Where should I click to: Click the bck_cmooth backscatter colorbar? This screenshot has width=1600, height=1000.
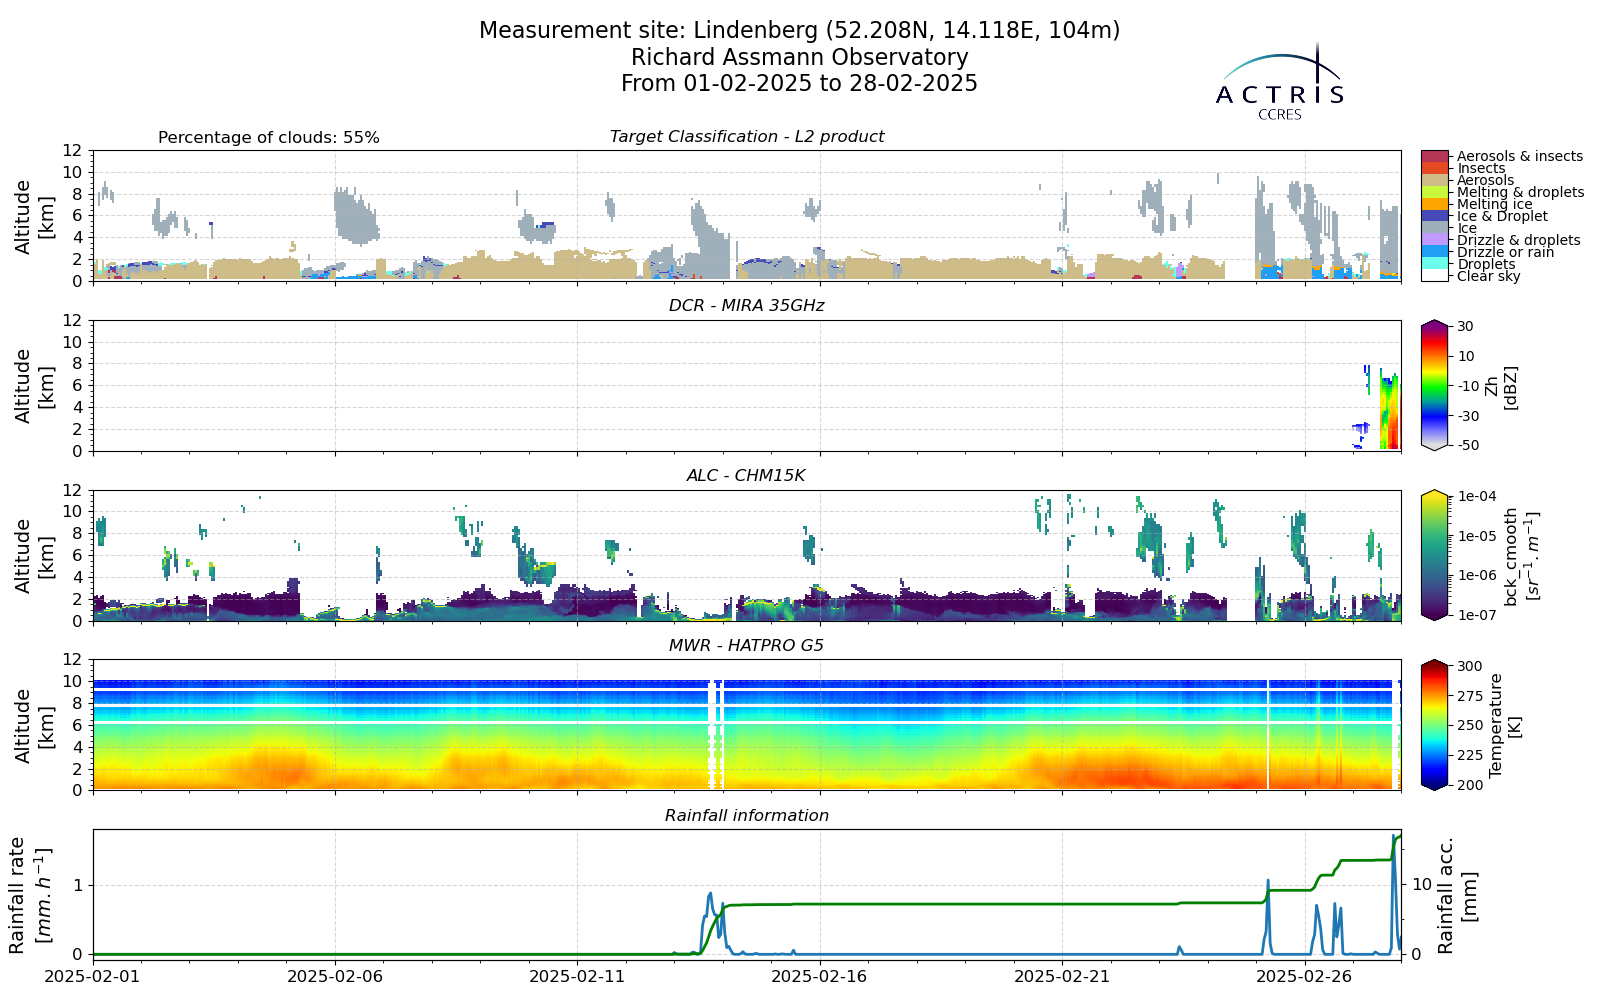coord(1434,555)
